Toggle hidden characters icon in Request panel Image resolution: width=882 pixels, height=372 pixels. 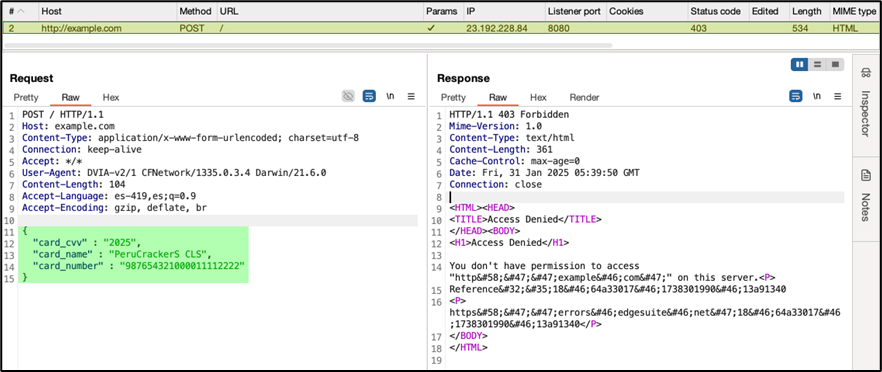pos(348,96)
